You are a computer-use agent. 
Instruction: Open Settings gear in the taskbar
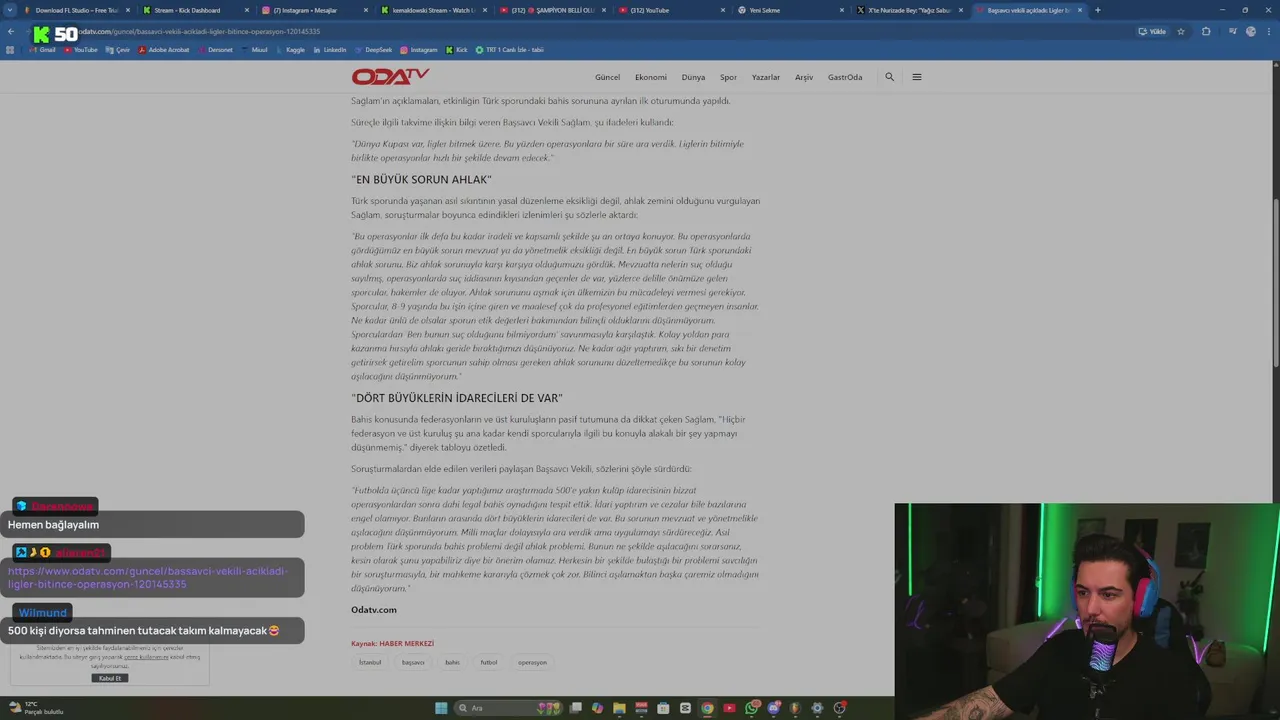point(817,708)
